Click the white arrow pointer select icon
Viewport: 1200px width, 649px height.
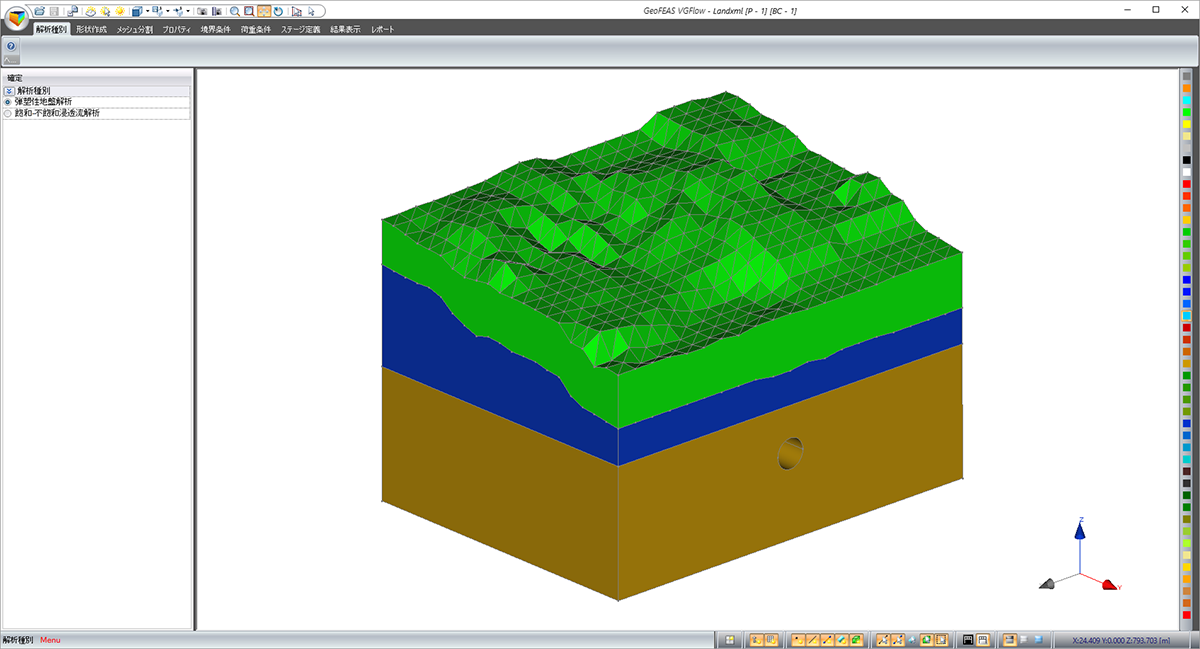click(311, 11)
